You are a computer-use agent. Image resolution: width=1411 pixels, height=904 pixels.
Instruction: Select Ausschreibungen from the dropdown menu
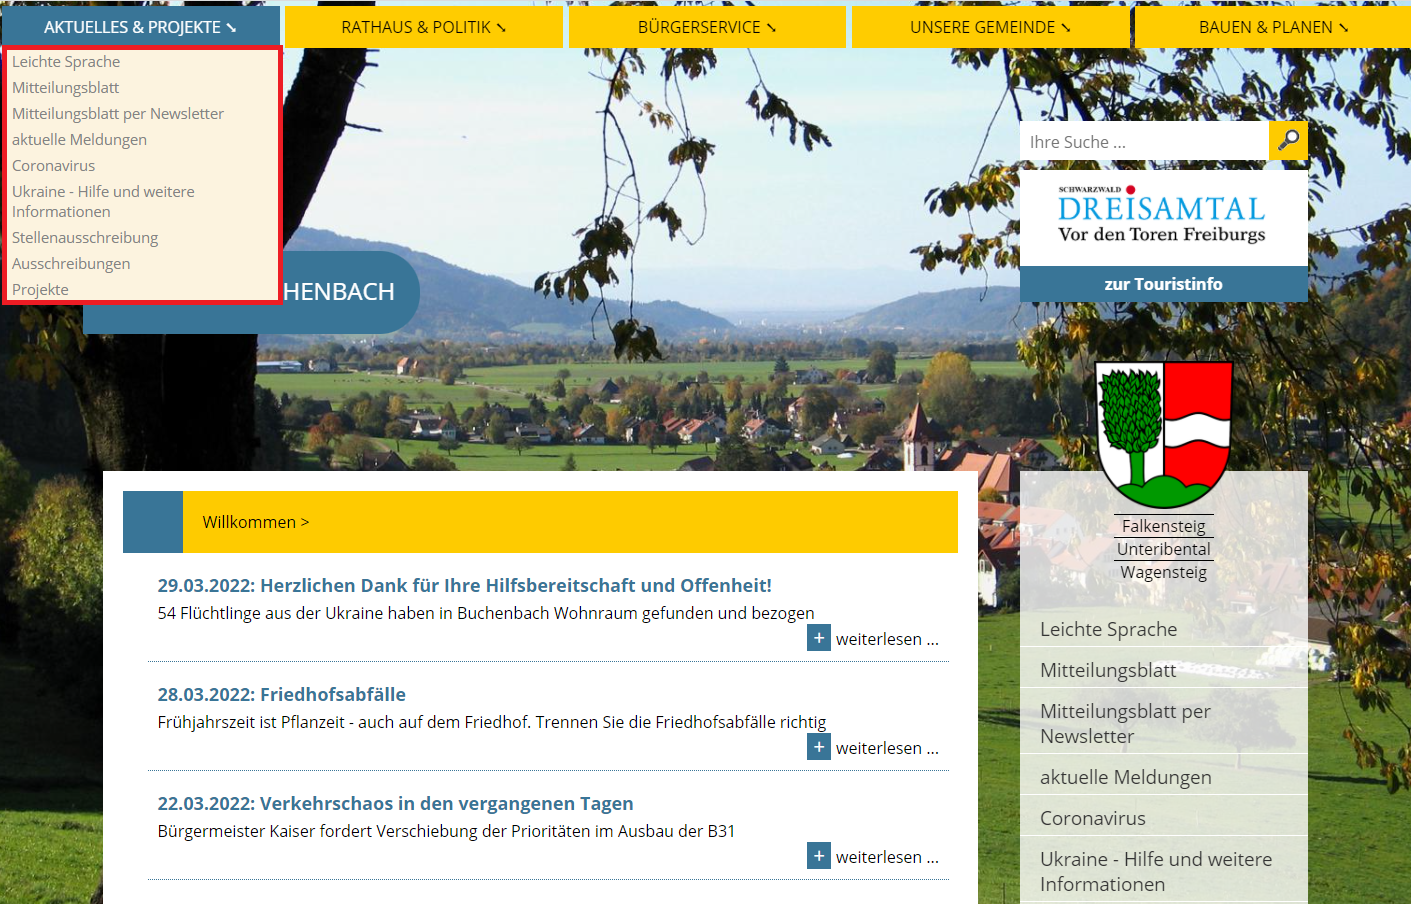[71, 264]
